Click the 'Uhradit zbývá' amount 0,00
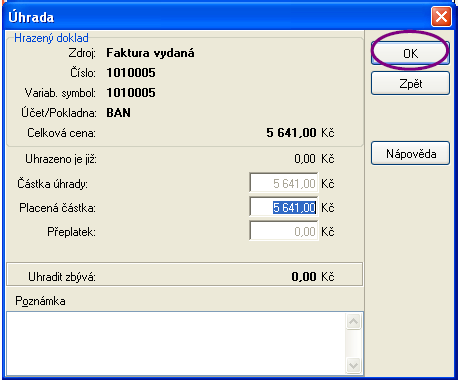Image resolution: width=458 pixels, height=381 pixels. coord(304,276)
